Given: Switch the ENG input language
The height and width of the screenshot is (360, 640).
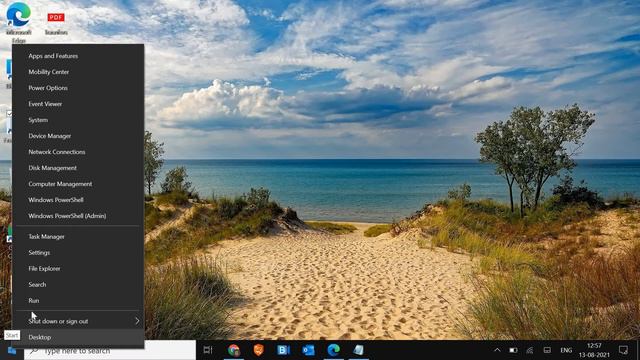Looking at the screenshot, I should click(566, 350).
